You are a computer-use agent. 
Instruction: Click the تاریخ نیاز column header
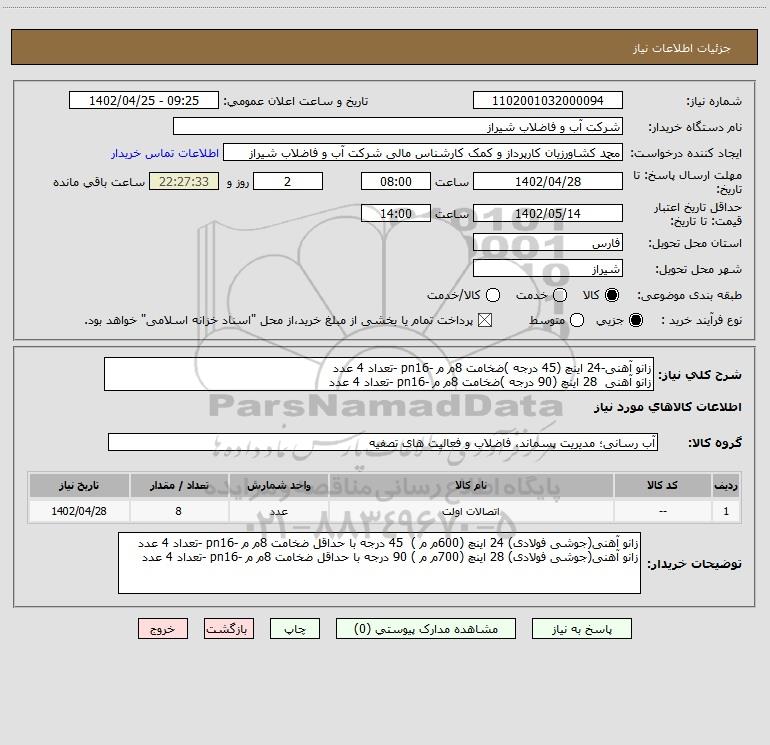point(79,485)
